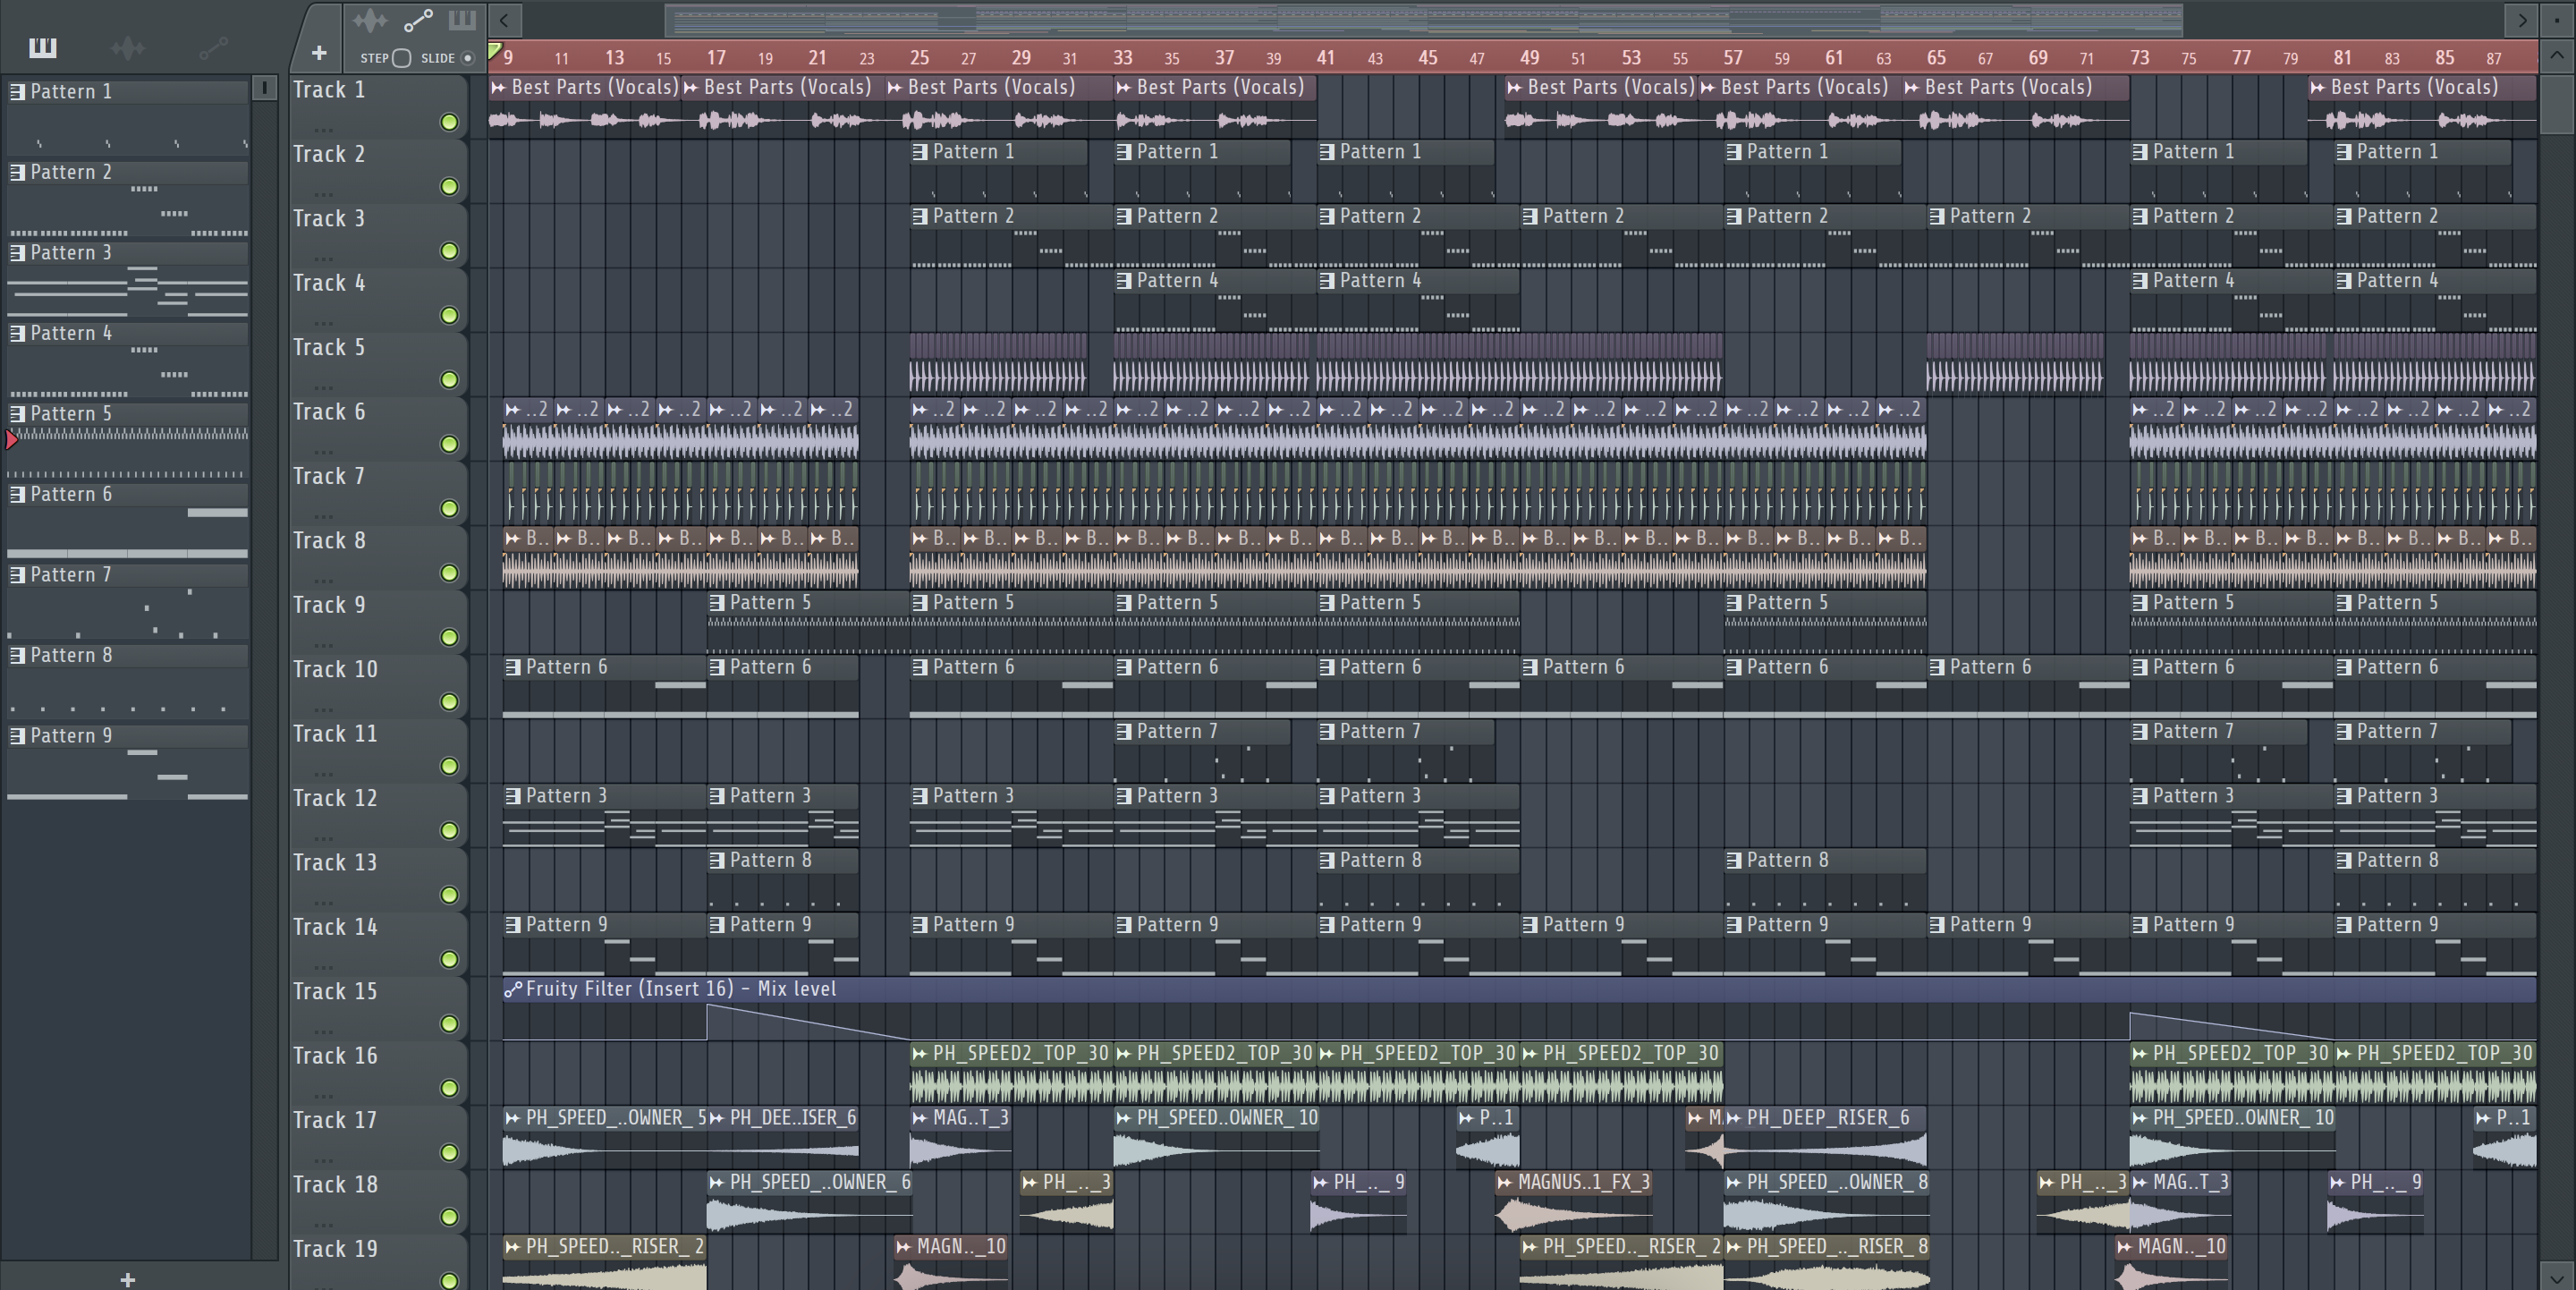Click the left arrow of horizontal scrollbar
This screenshot has width=2576, height=1290.
[504, 20]
